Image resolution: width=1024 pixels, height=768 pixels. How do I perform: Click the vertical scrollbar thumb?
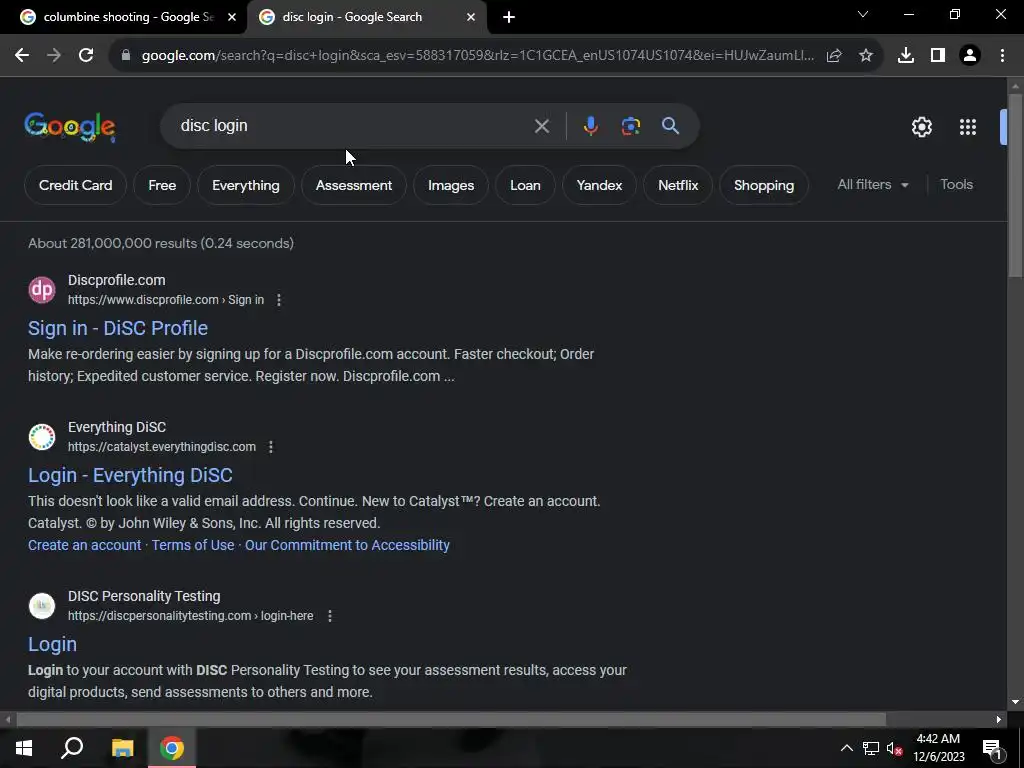point(1015,186)
